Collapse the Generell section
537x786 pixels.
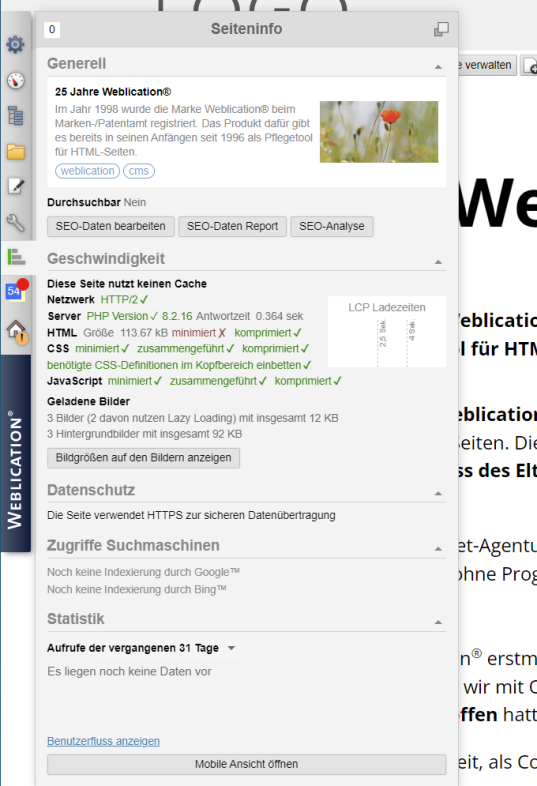click(x=438, y=67)
